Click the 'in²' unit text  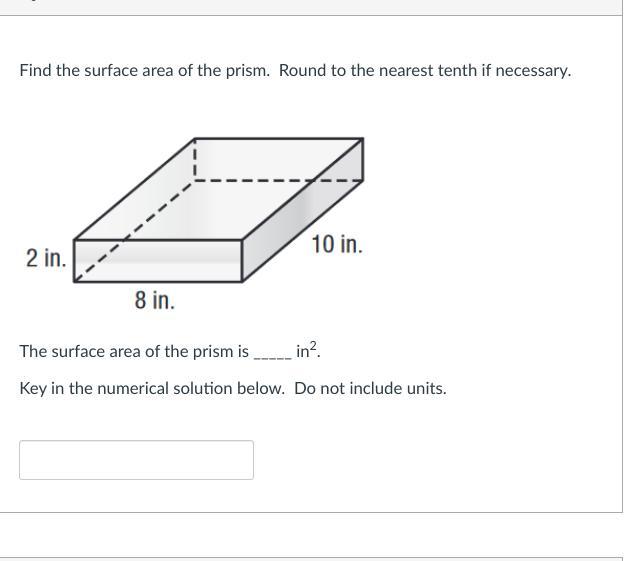pyautogui.click(x=308, y=351)
